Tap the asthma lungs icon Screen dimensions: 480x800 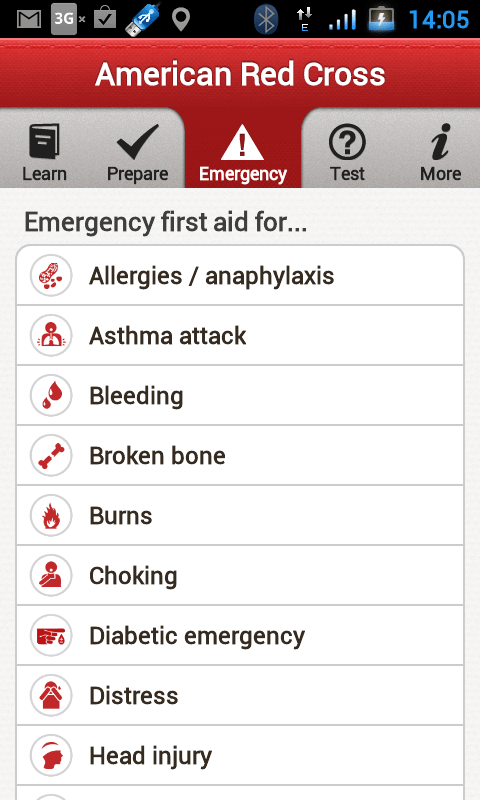[x=50, y=336]
